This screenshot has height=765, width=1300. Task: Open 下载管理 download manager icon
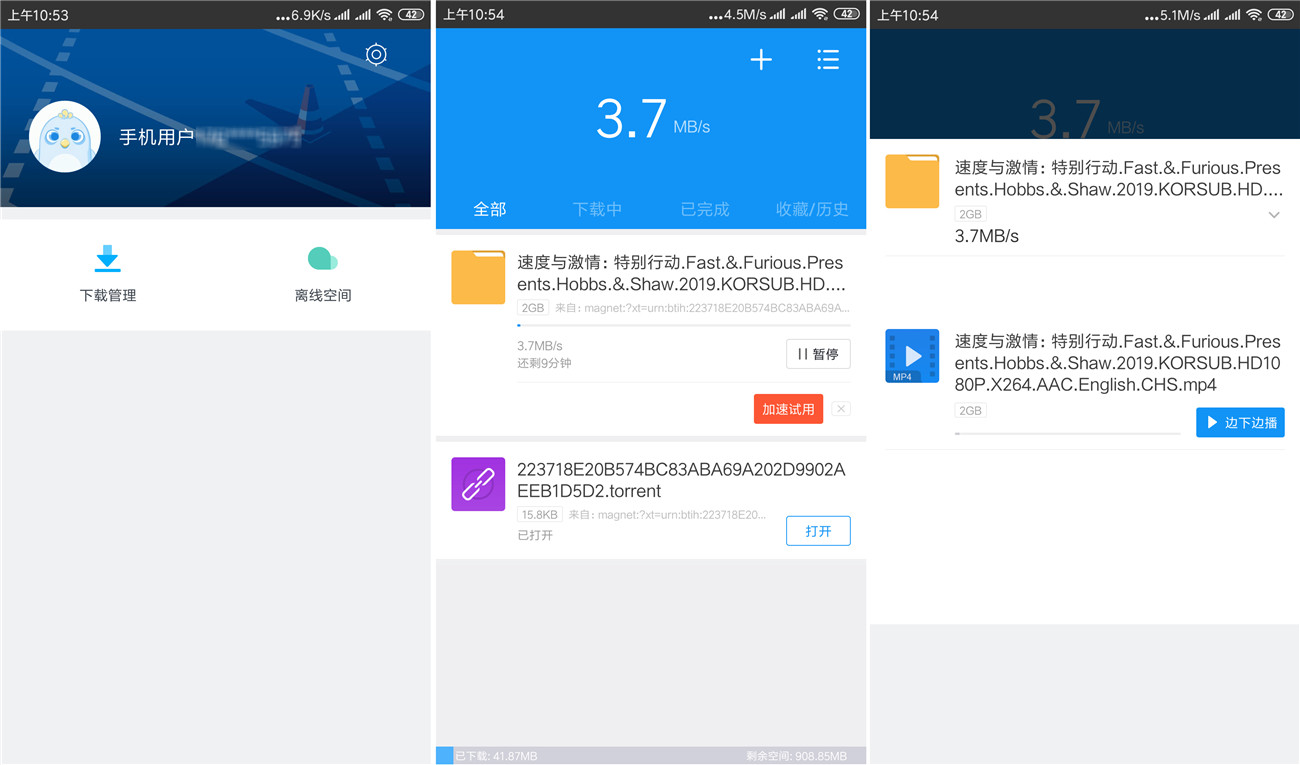[x=108, y=260]
